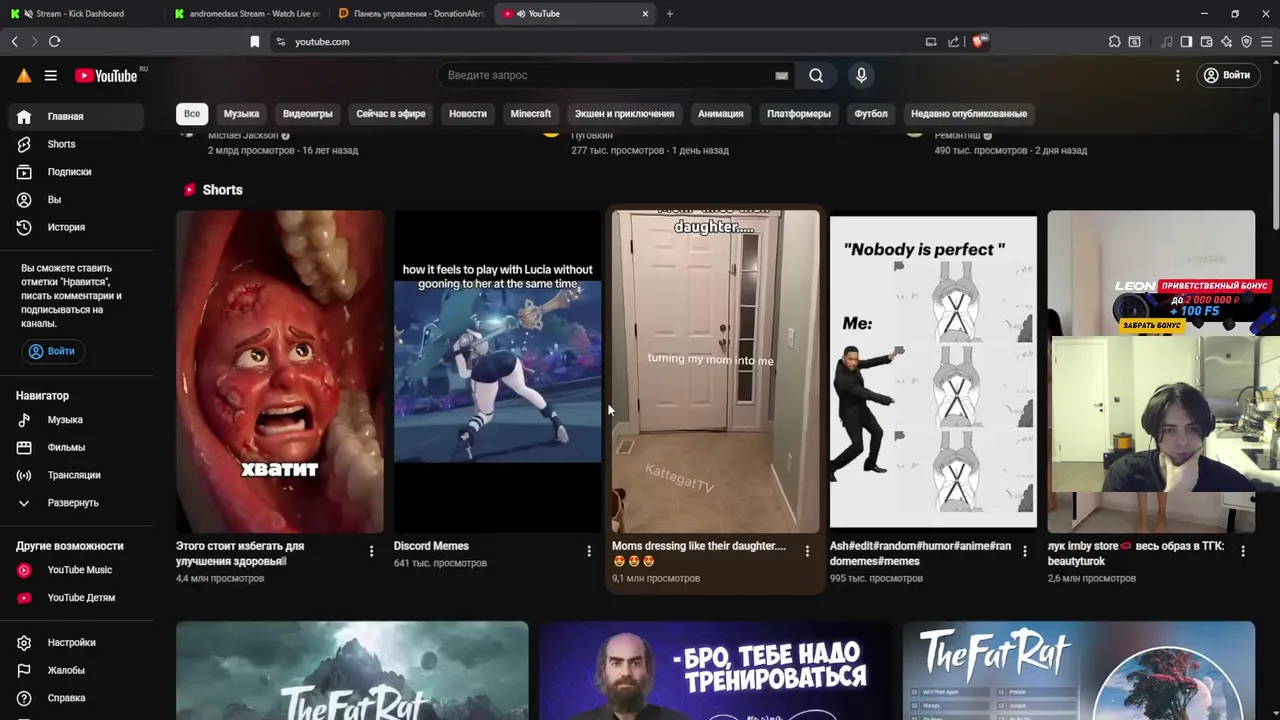Switch to DonationAlerts control panel tab

pyautogui.click(x=410, y=14)
